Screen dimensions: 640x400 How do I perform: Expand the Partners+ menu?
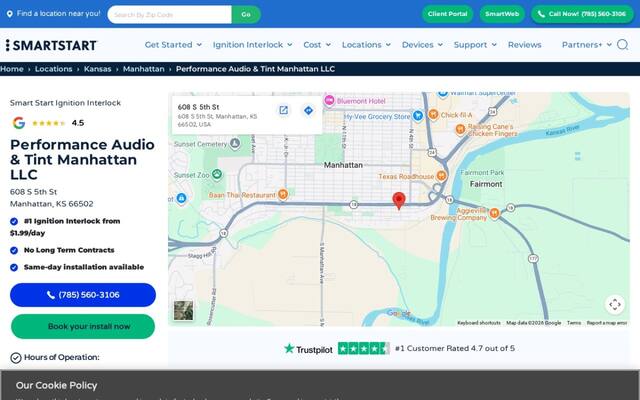click(587, 45)
